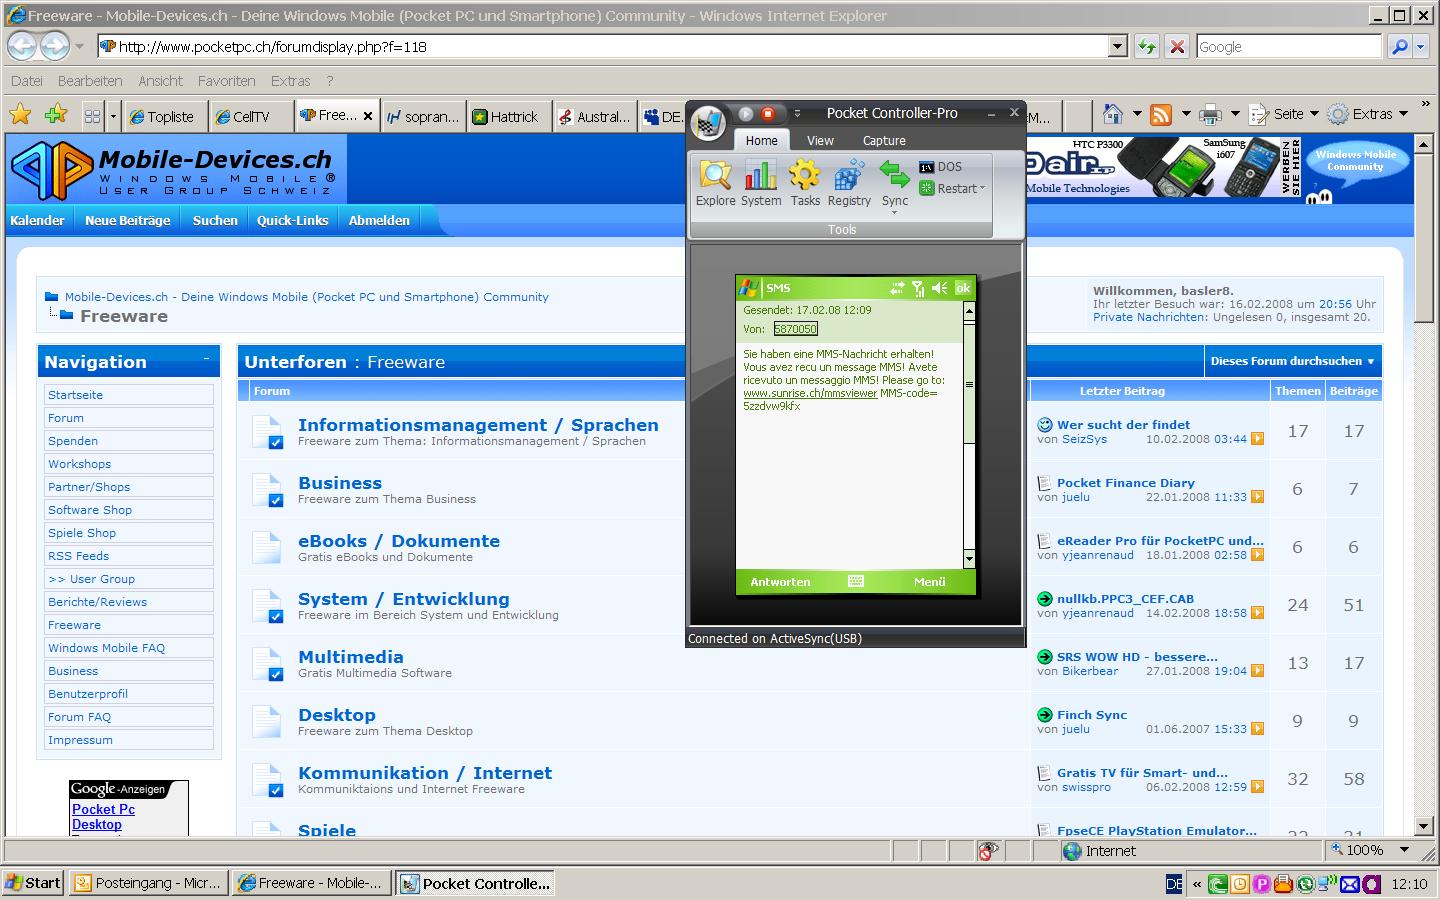Go to last post icon in Multimedia row

point(1257,671)
